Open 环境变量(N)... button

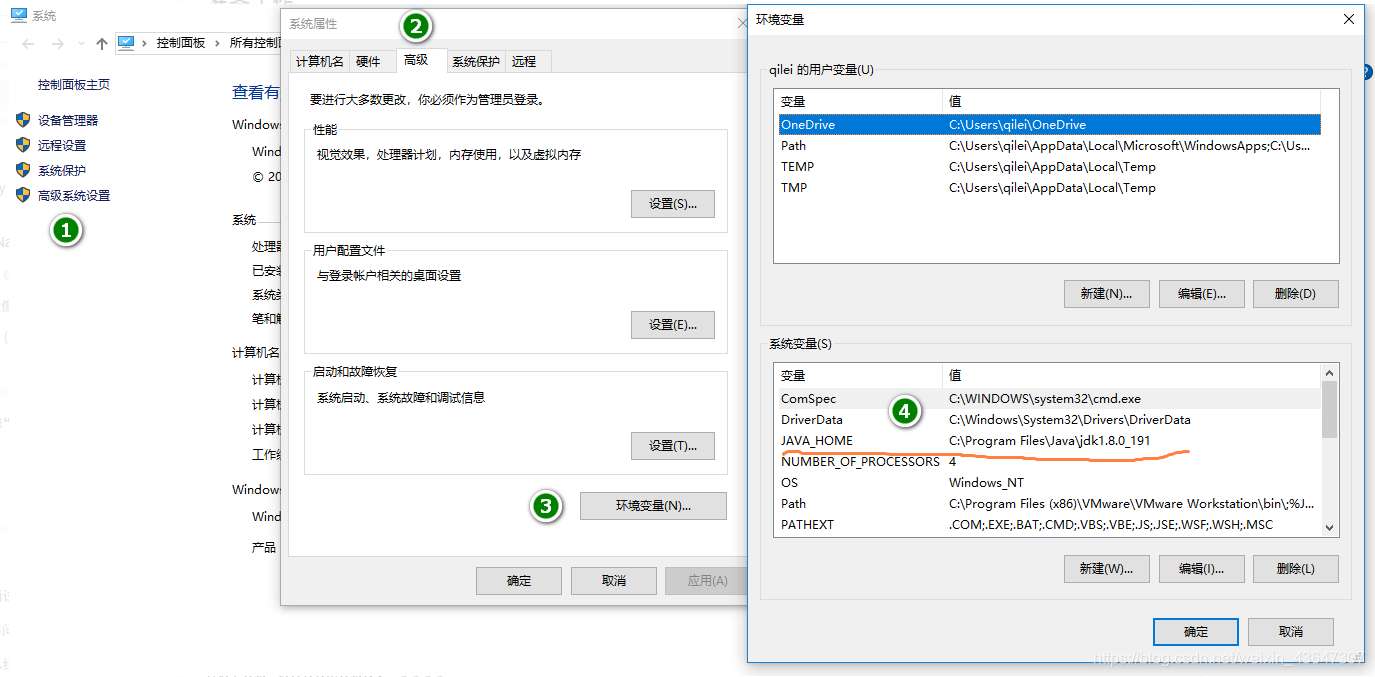coord(653,506)
